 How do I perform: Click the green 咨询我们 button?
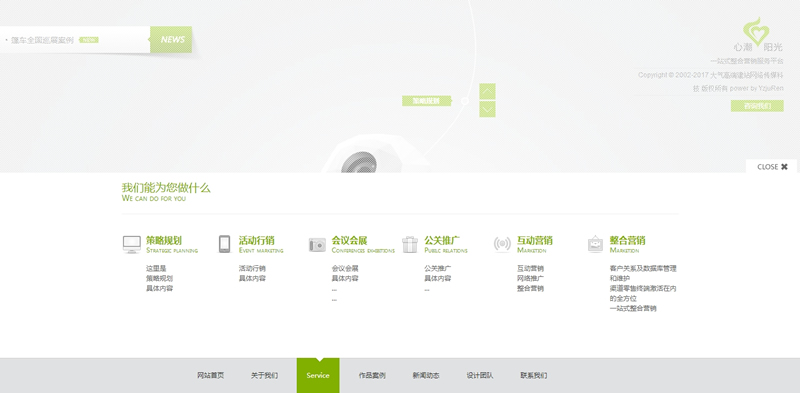pos(757,106)
